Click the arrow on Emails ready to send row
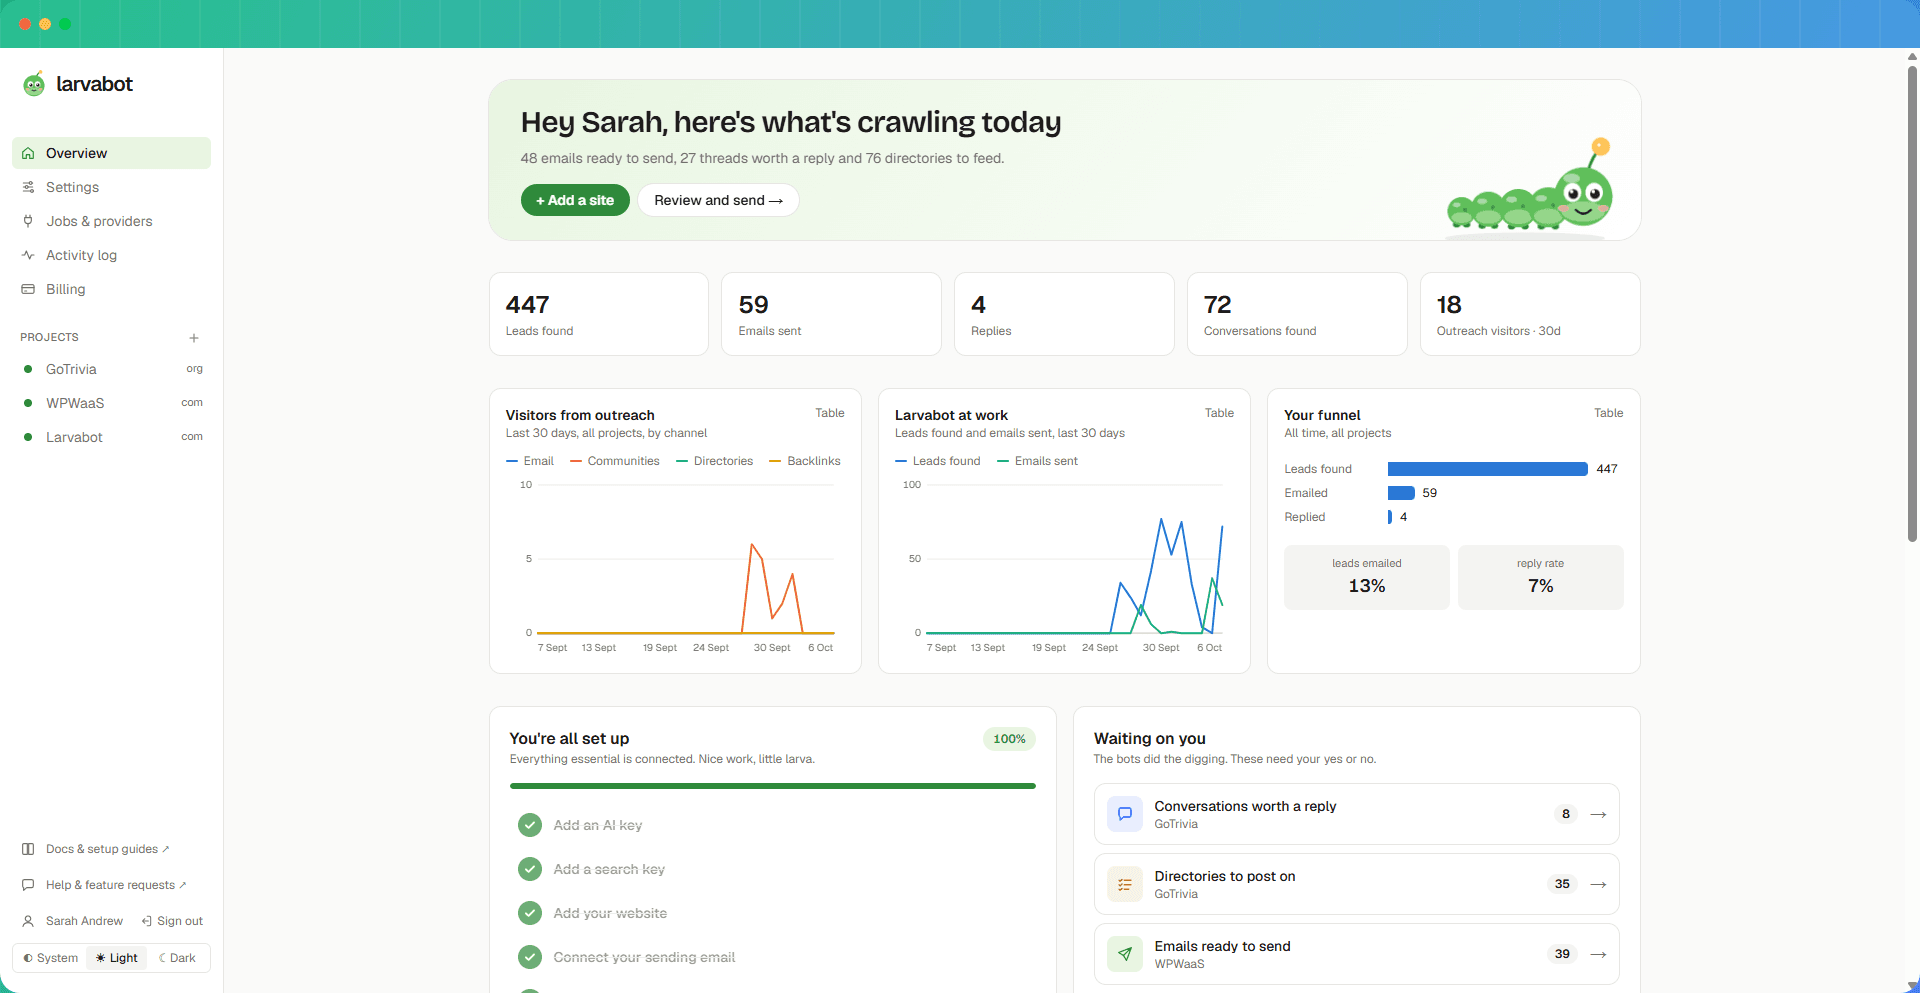 pos(1598,954)
